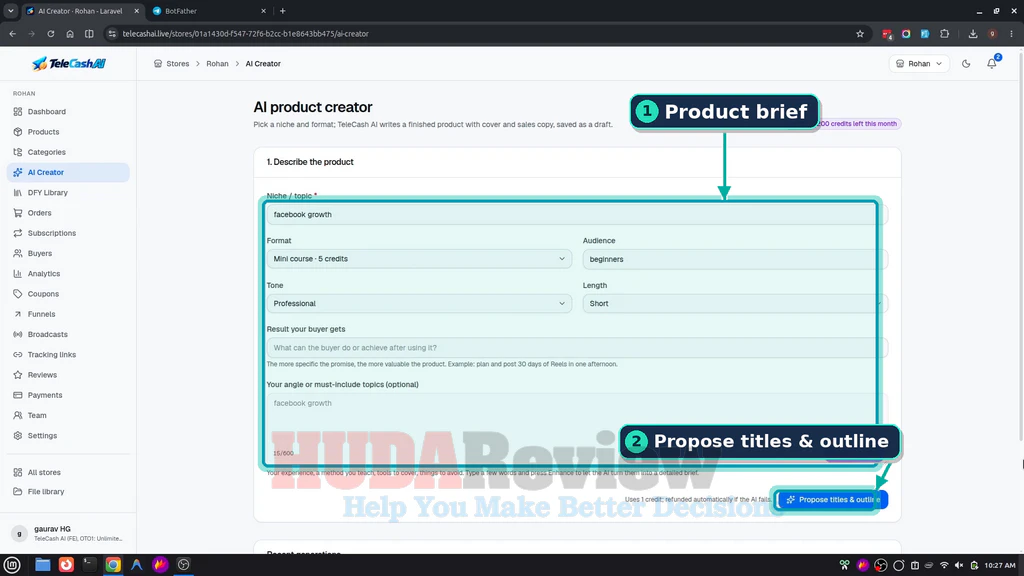
Task: Open Rohan breadcrumb link
Action: pos(217,64)
